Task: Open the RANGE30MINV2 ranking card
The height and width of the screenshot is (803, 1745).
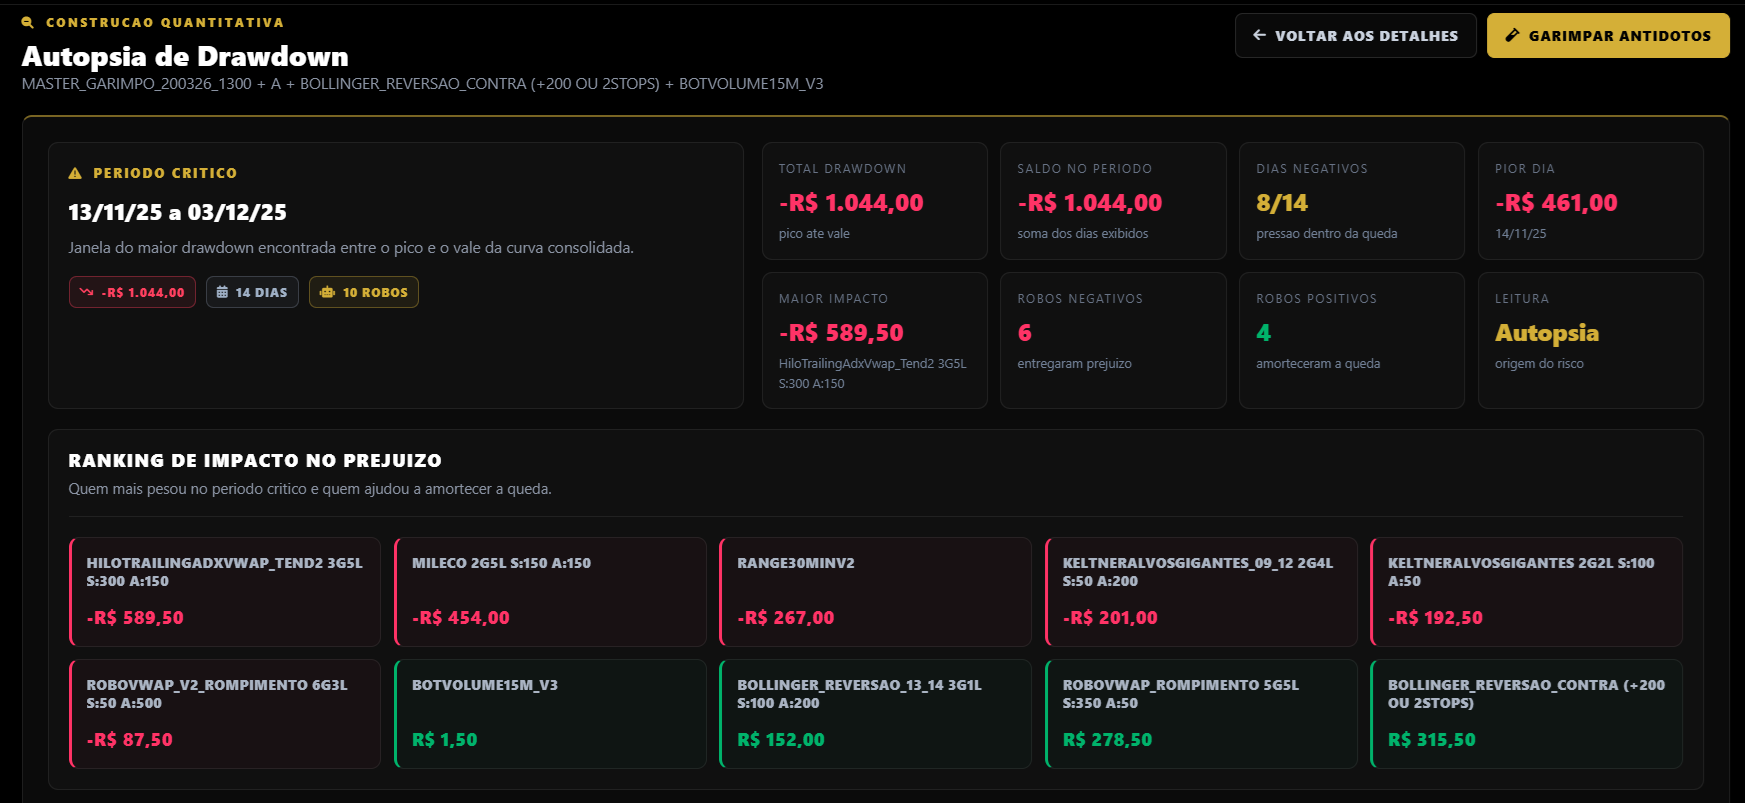Action: pyautogui.click(x=875, y=592)
